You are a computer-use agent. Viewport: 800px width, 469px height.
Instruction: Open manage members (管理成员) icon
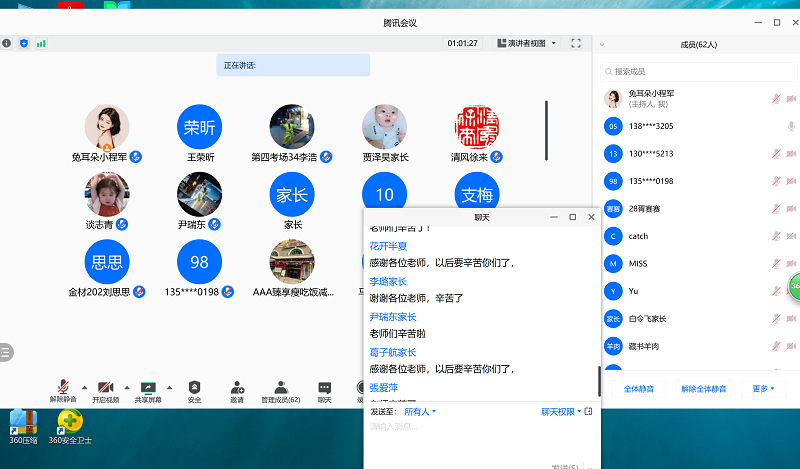280,386
